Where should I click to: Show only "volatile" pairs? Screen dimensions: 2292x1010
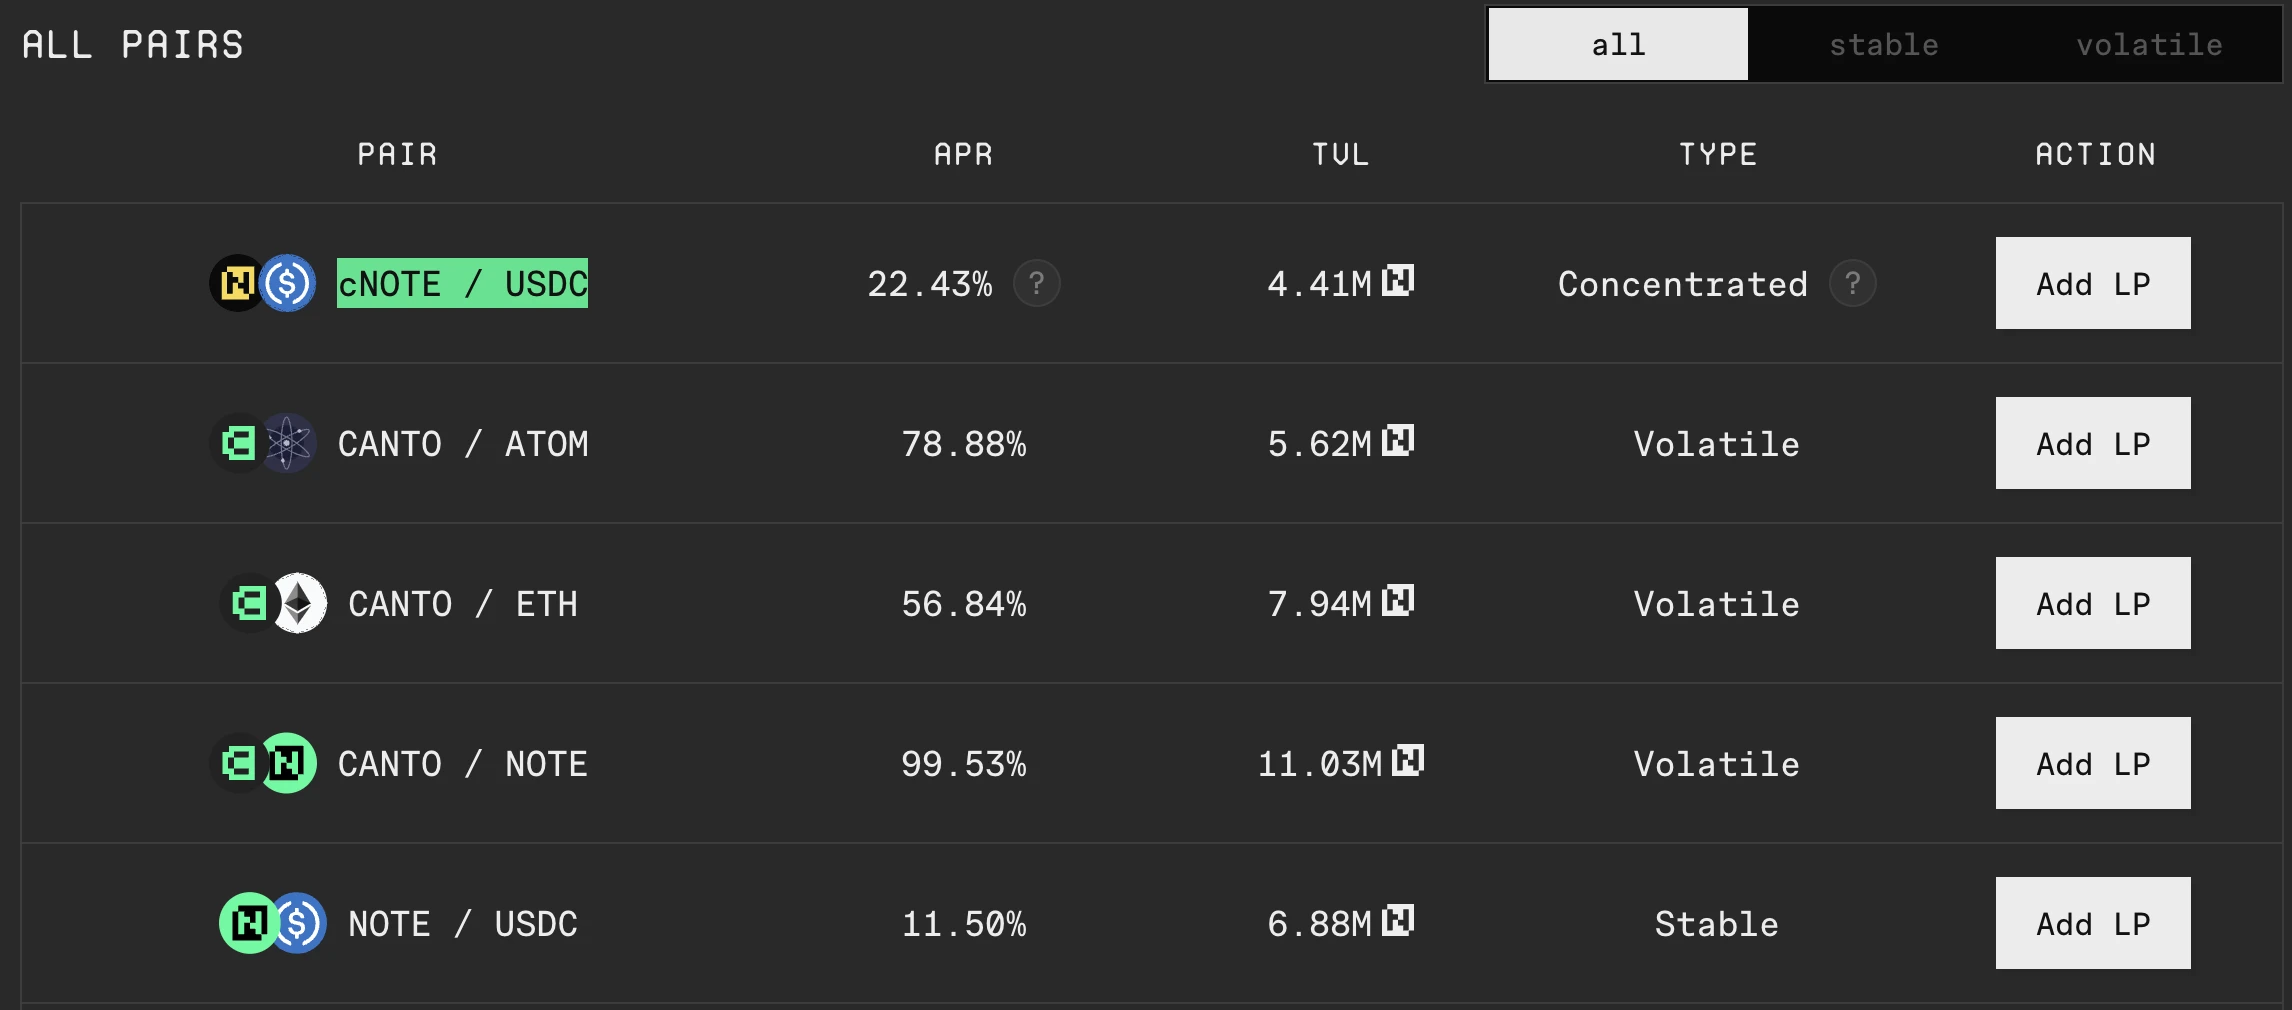2149,45
